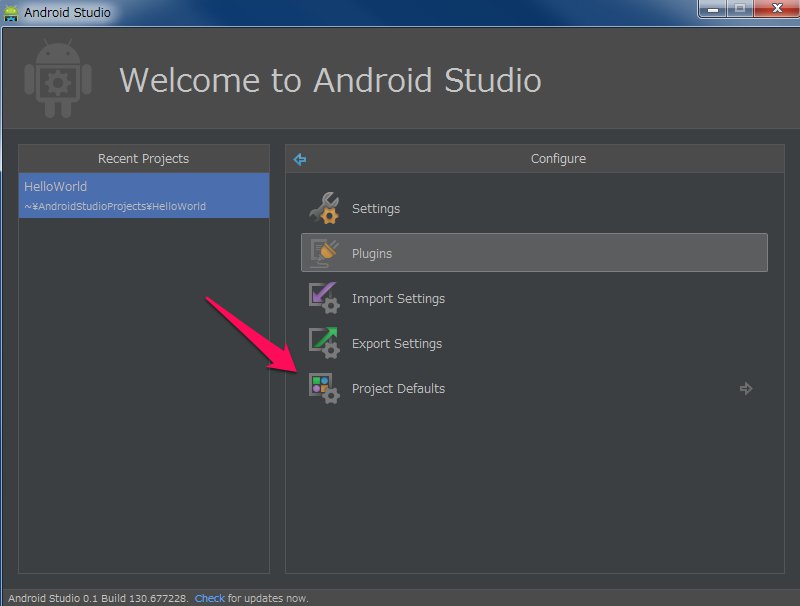This screenshot has width=800, height=606.
Task: Click the Project Defaults colored squares icon
Action: [x=324, y=388]
